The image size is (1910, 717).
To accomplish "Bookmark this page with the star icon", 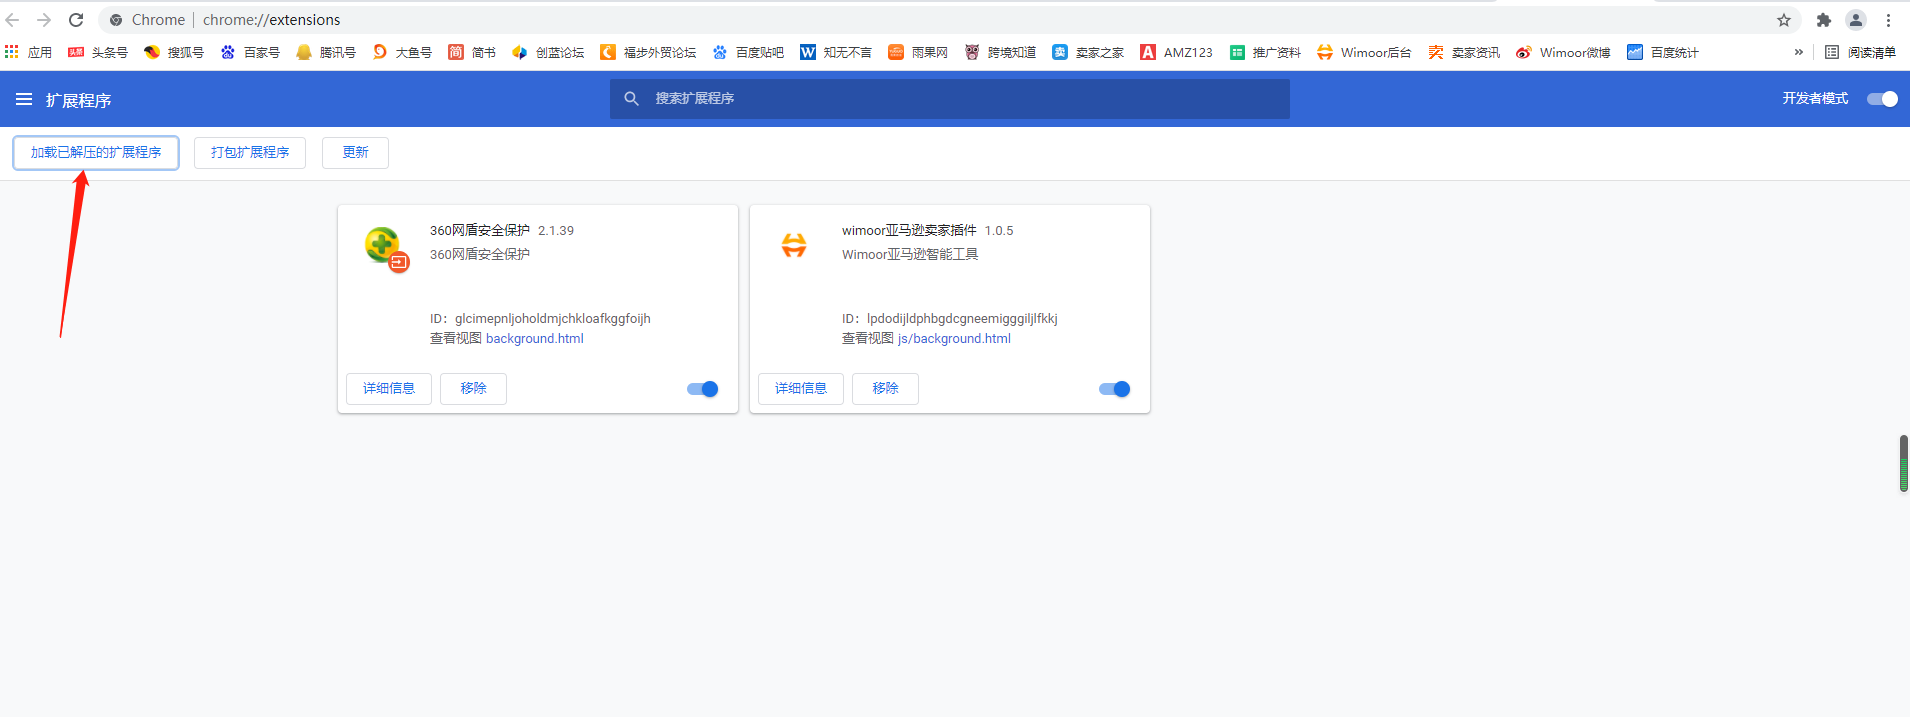I will [1784, 20].
